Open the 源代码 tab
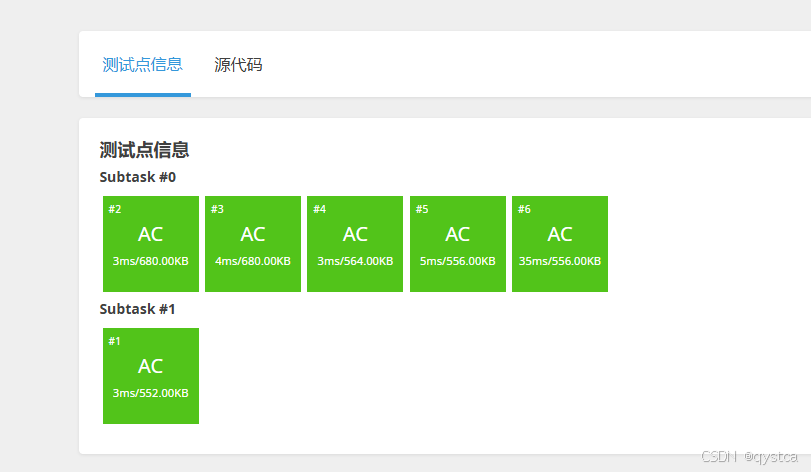This screenshot has width=811, height=472. click(238, 65)
